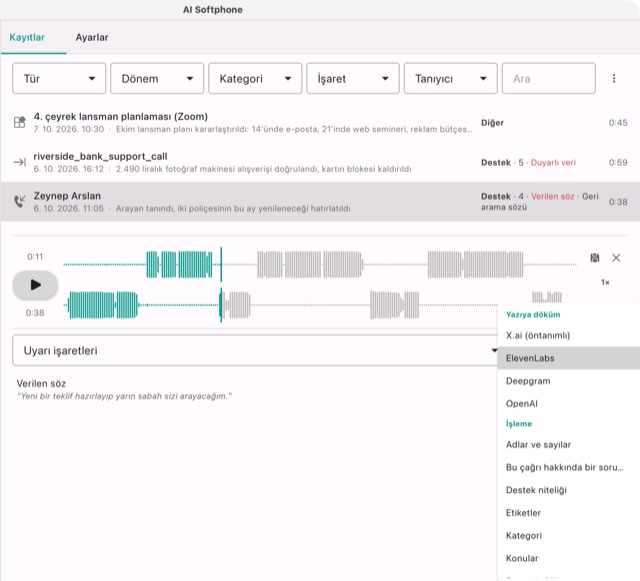Open the Kategori filter dropdown
The height and width of the screenshot is (581, 640).
[x=255, y=78]
